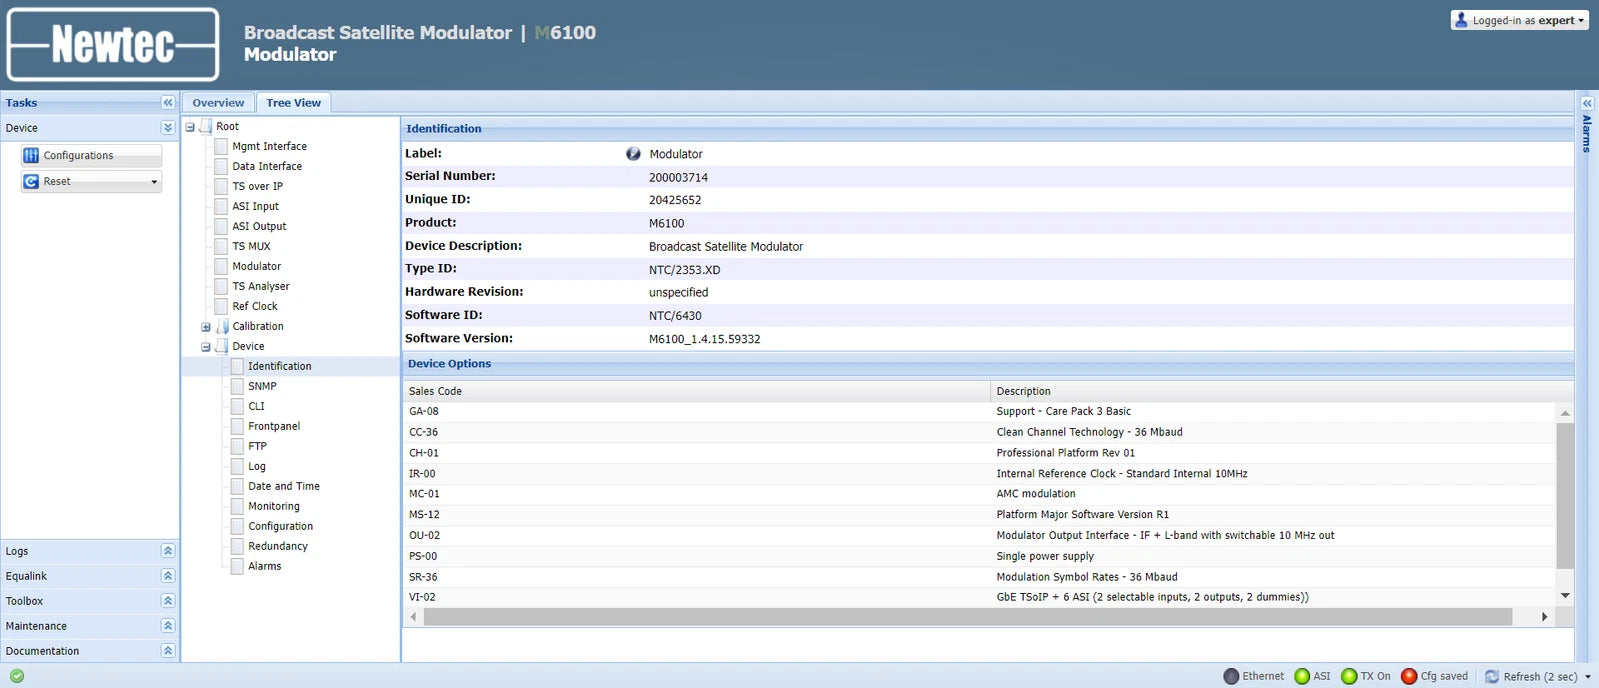Collapse the Root tree node
The height and width of the screenshot is (688, 1599).
coord(190,127)
